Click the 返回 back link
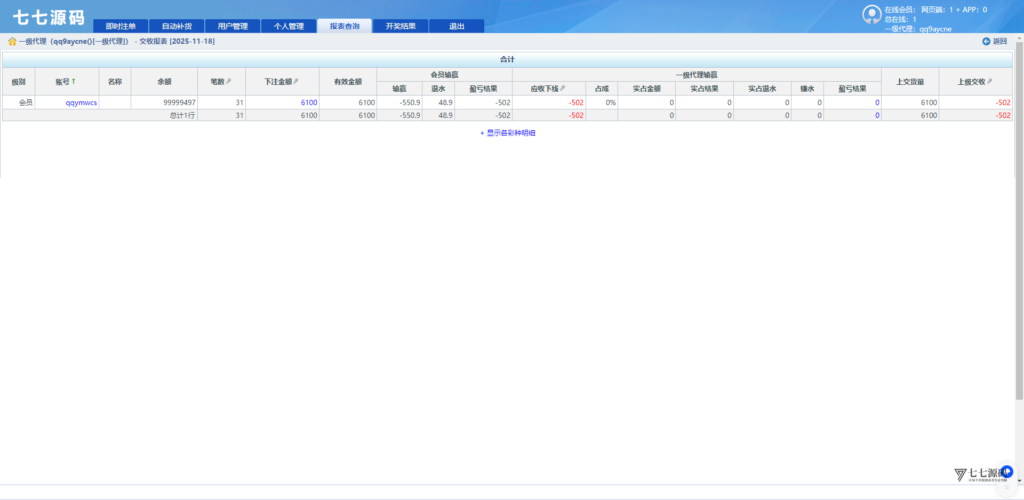This screenshot has width=1024, height=500. 1000,41
